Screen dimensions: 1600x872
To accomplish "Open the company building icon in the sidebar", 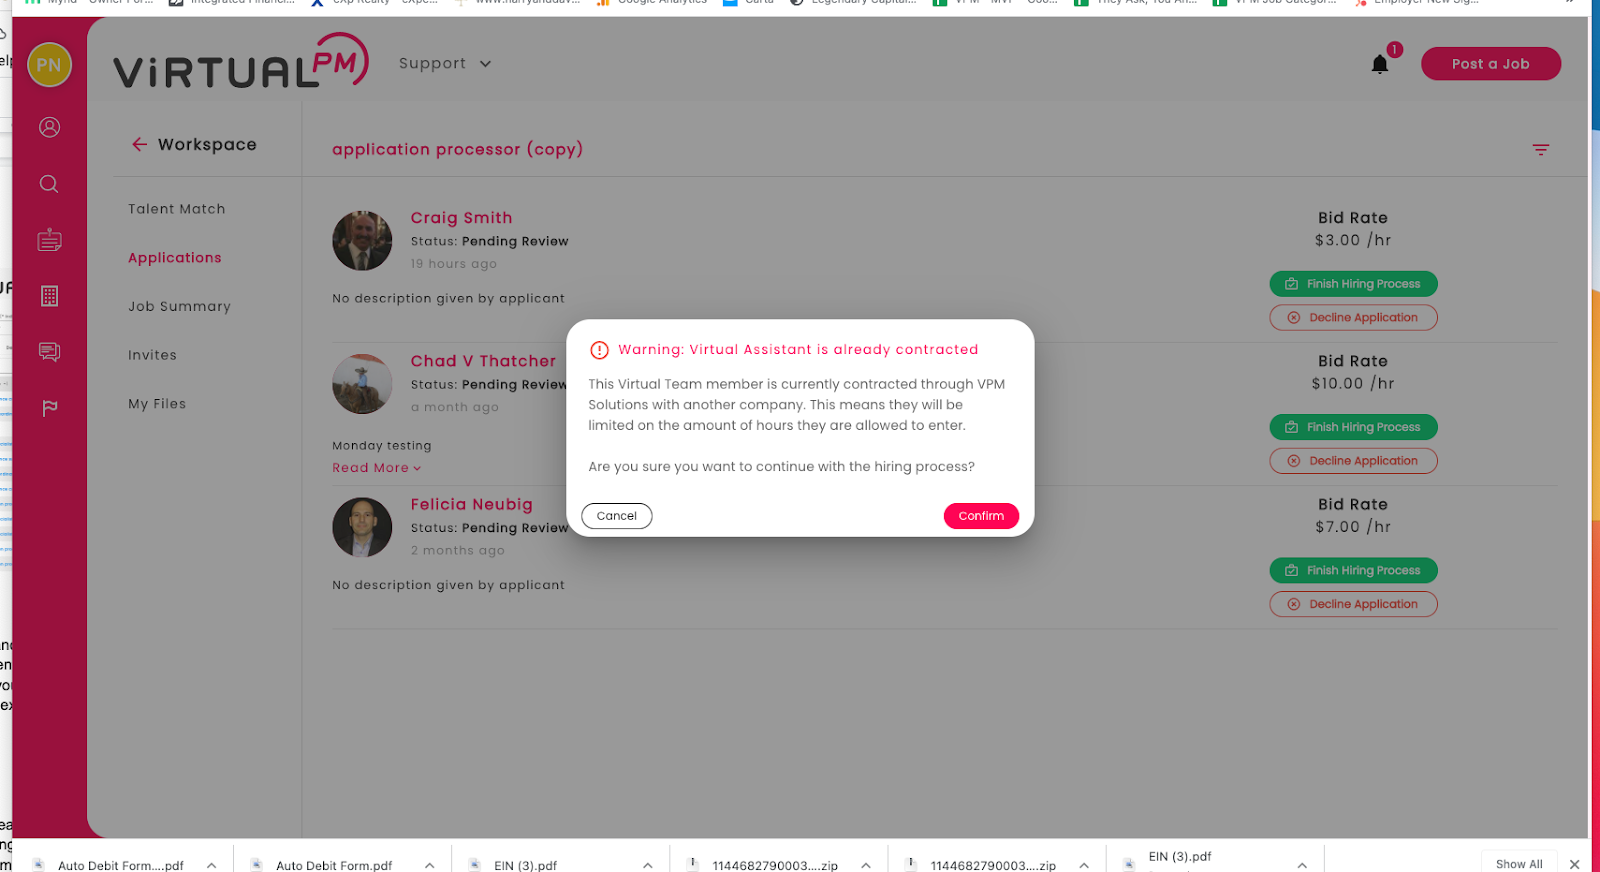I will click(49, 296).
